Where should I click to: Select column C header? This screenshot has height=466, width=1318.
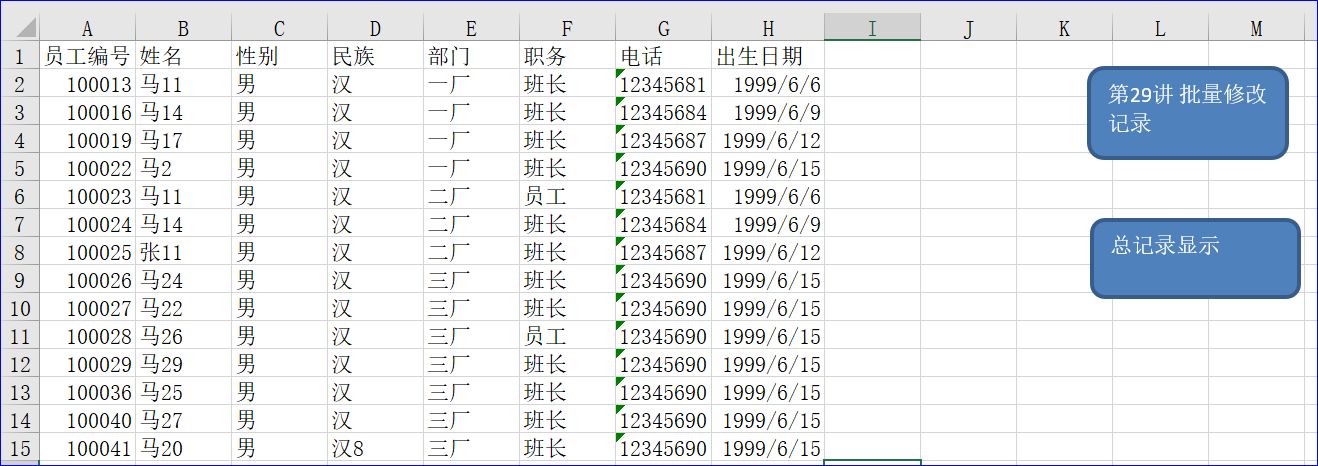[x=280, y=28]
